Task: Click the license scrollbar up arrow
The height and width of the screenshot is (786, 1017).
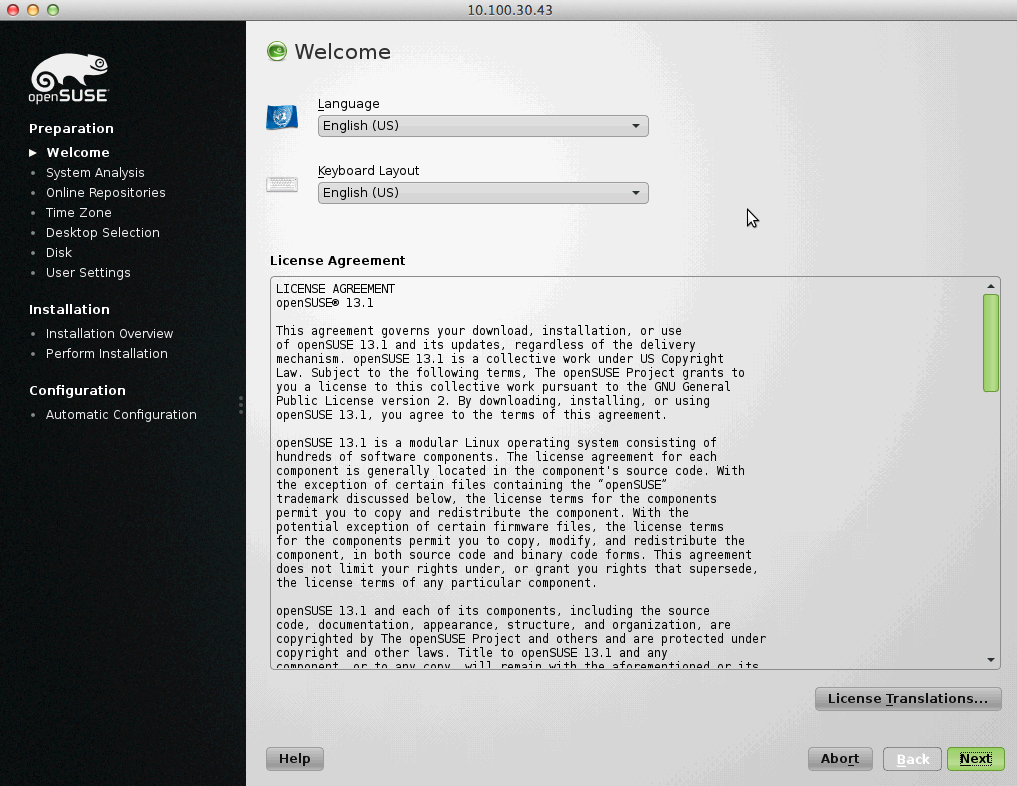Action: [x=990, y=286]
